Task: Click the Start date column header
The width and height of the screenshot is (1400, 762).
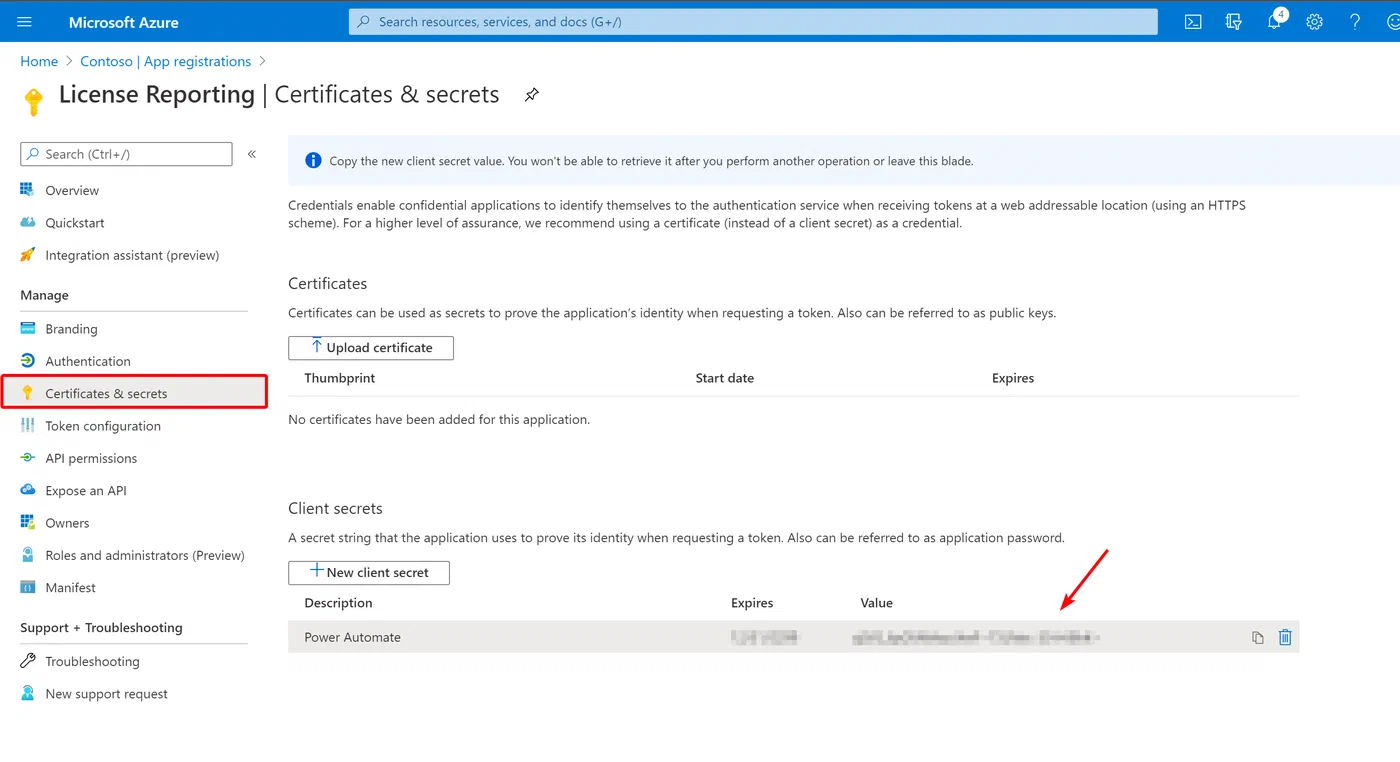Action: 725,378
